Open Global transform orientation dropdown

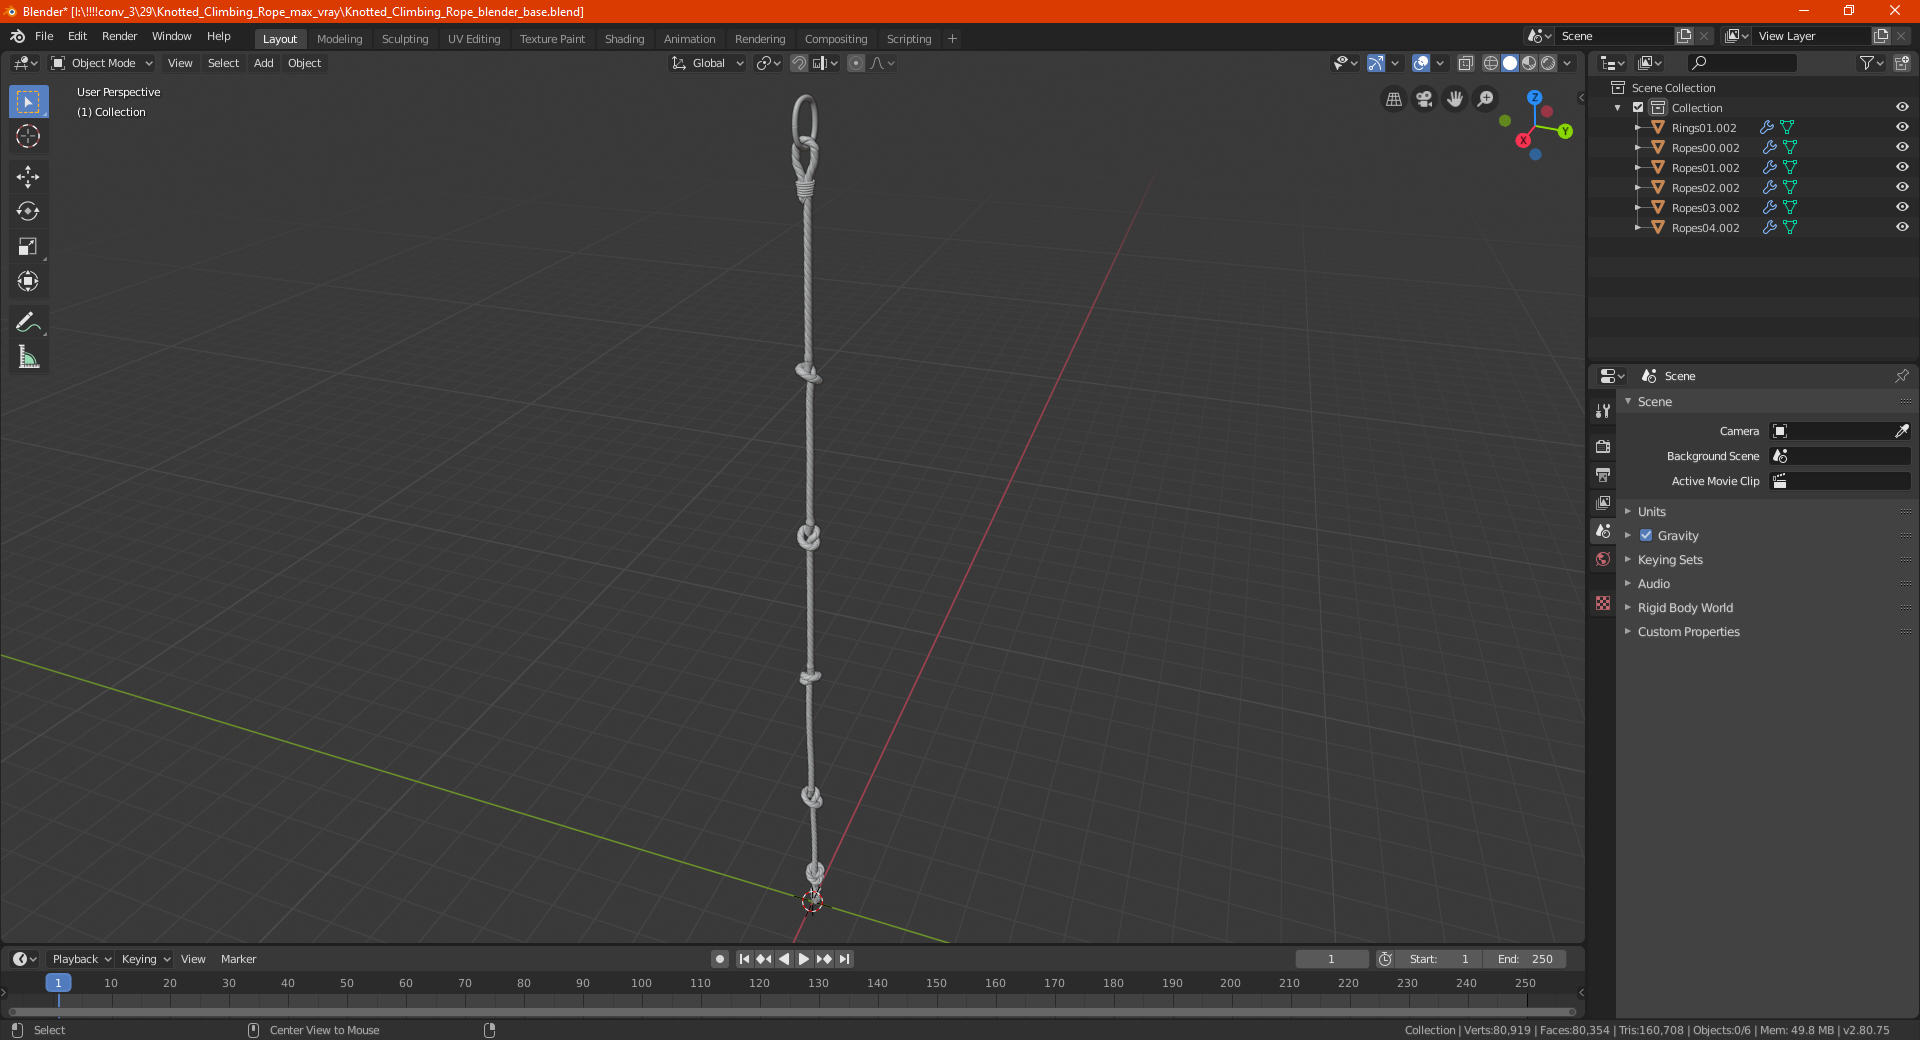[708, 63]
